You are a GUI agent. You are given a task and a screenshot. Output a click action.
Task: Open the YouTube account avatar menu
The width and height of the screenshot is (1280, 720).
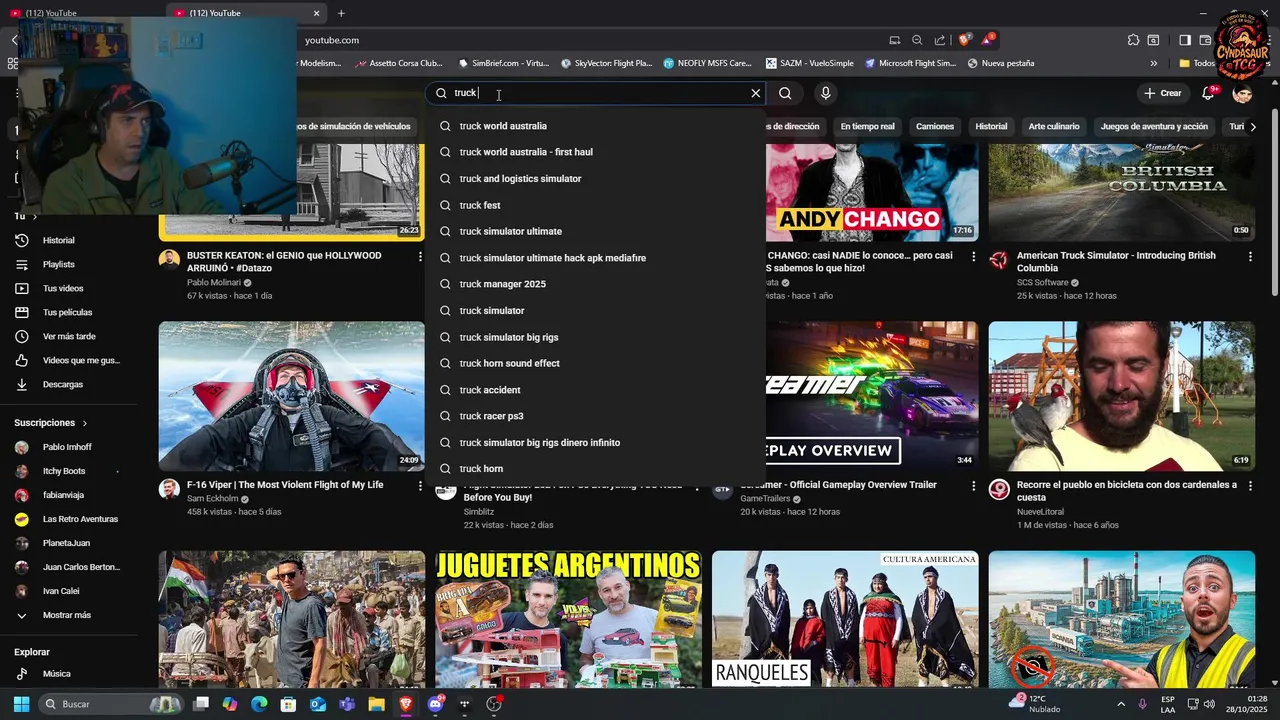tap(1243, 93)
